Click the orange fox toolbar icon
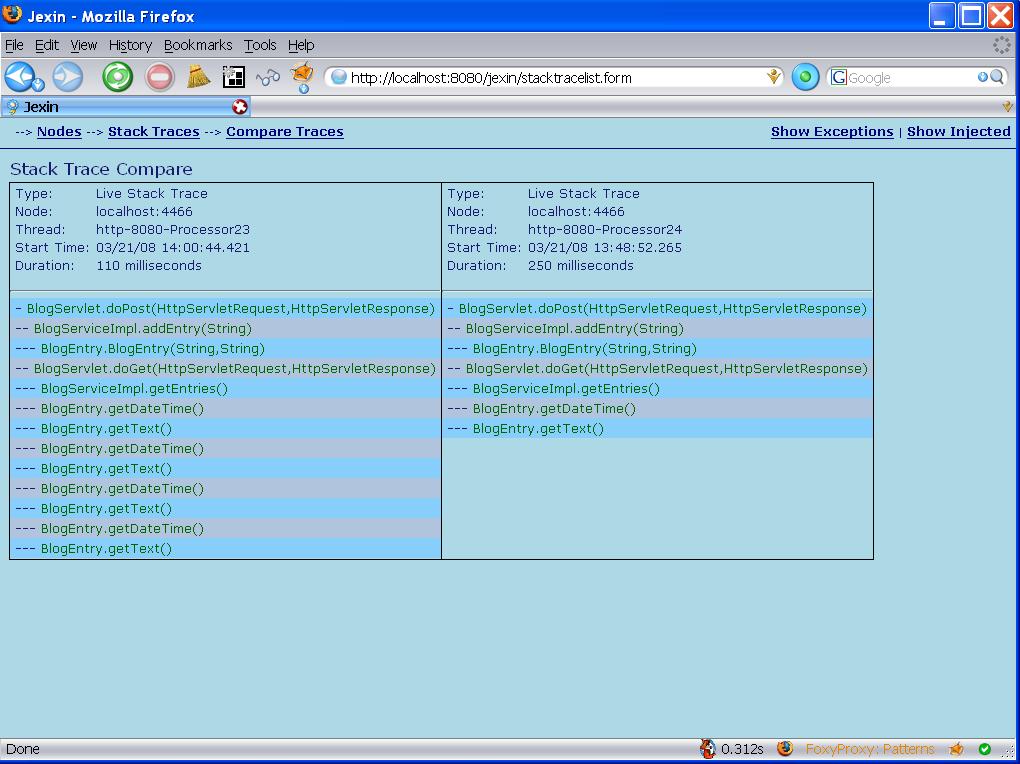 point(302,74)
